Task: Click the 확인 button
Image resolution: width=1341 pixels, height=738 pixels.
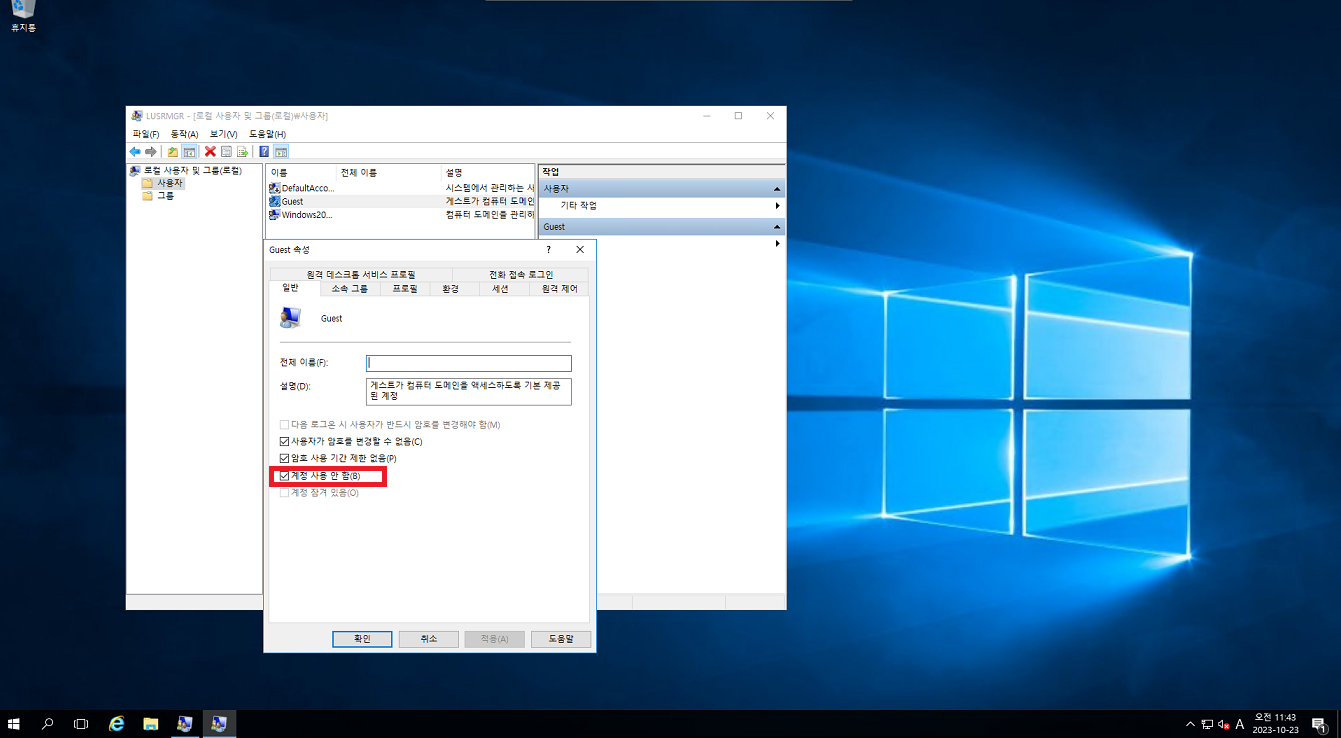Action: 362,639
